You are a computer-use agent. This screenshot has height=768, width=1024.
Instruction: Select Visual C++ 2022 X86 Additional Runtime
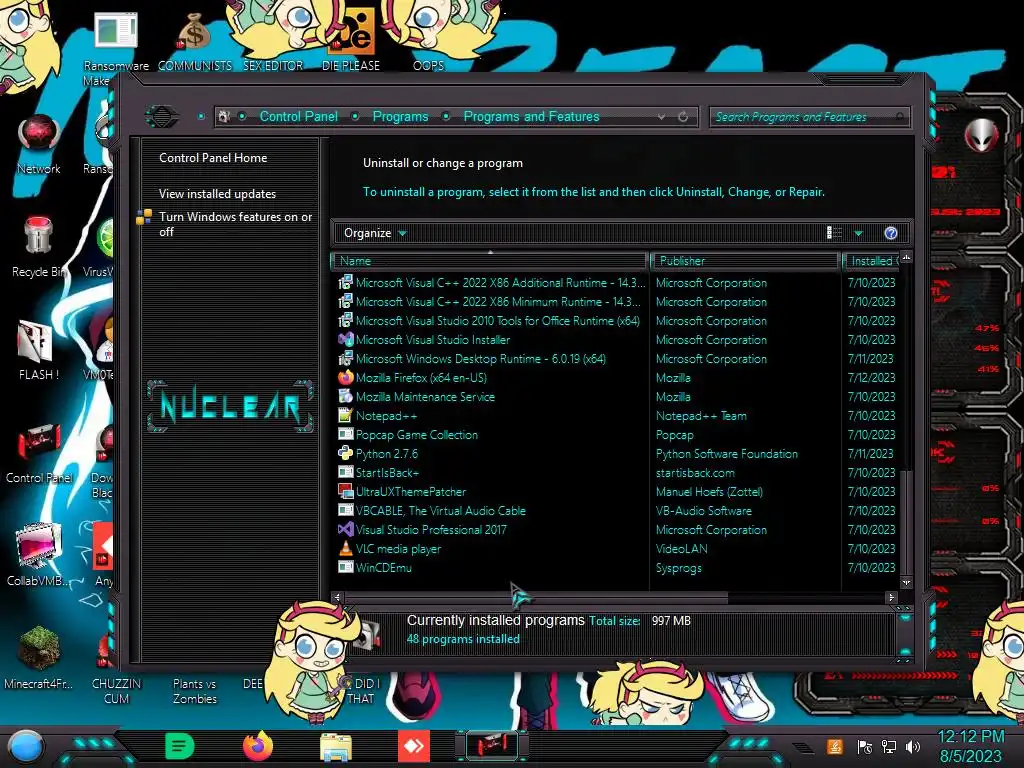pyautogui.click(x=617, y=282)
